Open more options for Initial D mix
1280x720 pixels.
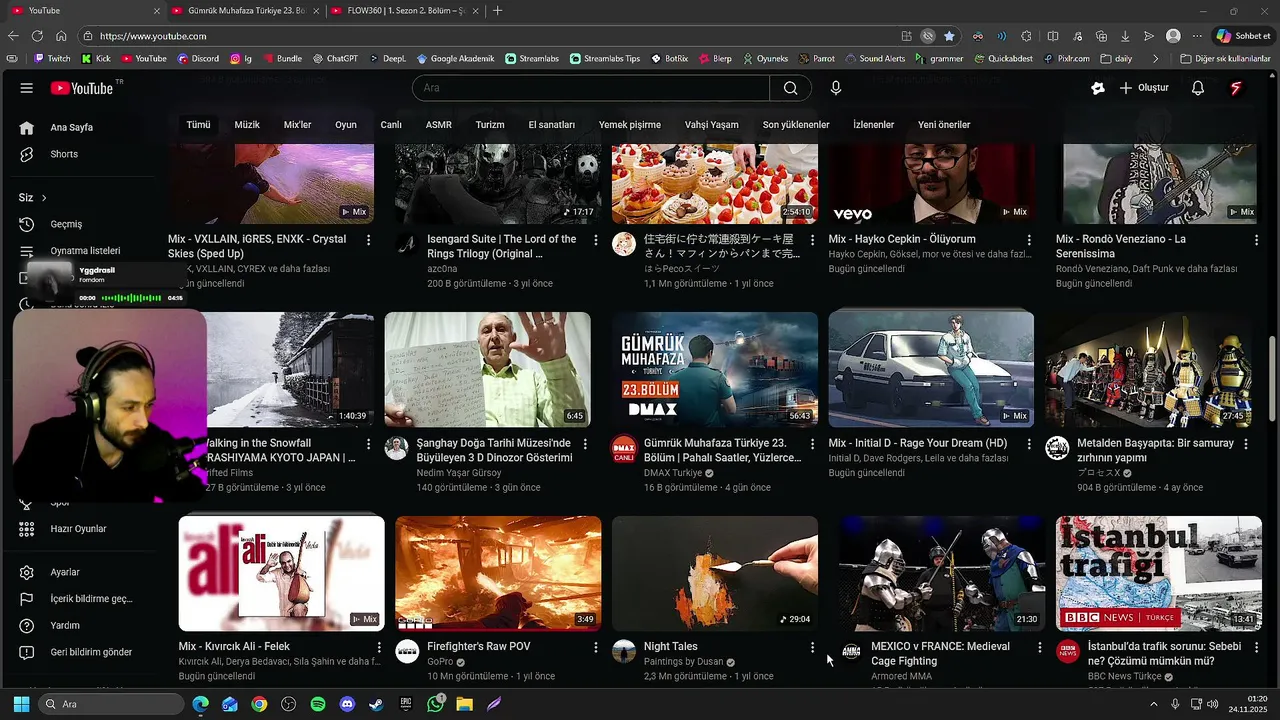tap(1029, 444)
